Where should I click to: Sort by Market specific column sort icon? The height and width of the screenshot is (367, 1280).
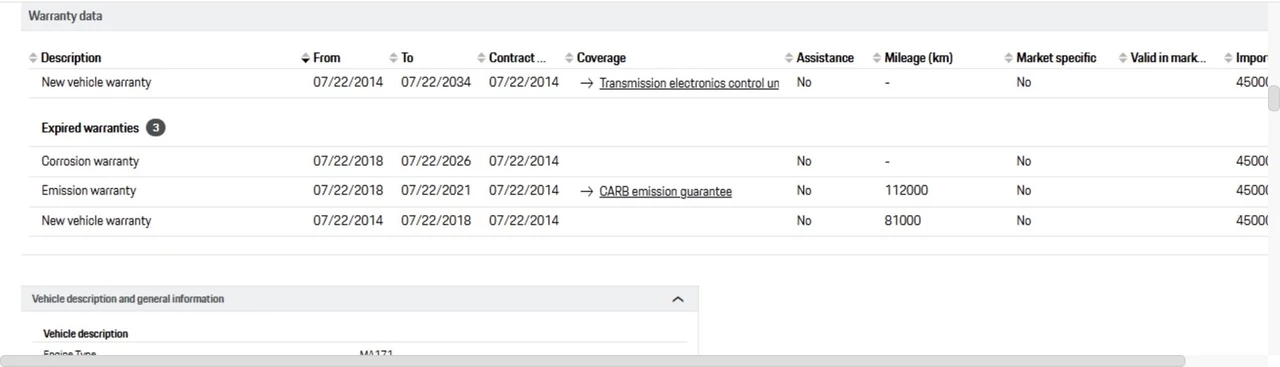coord(1008,58)
